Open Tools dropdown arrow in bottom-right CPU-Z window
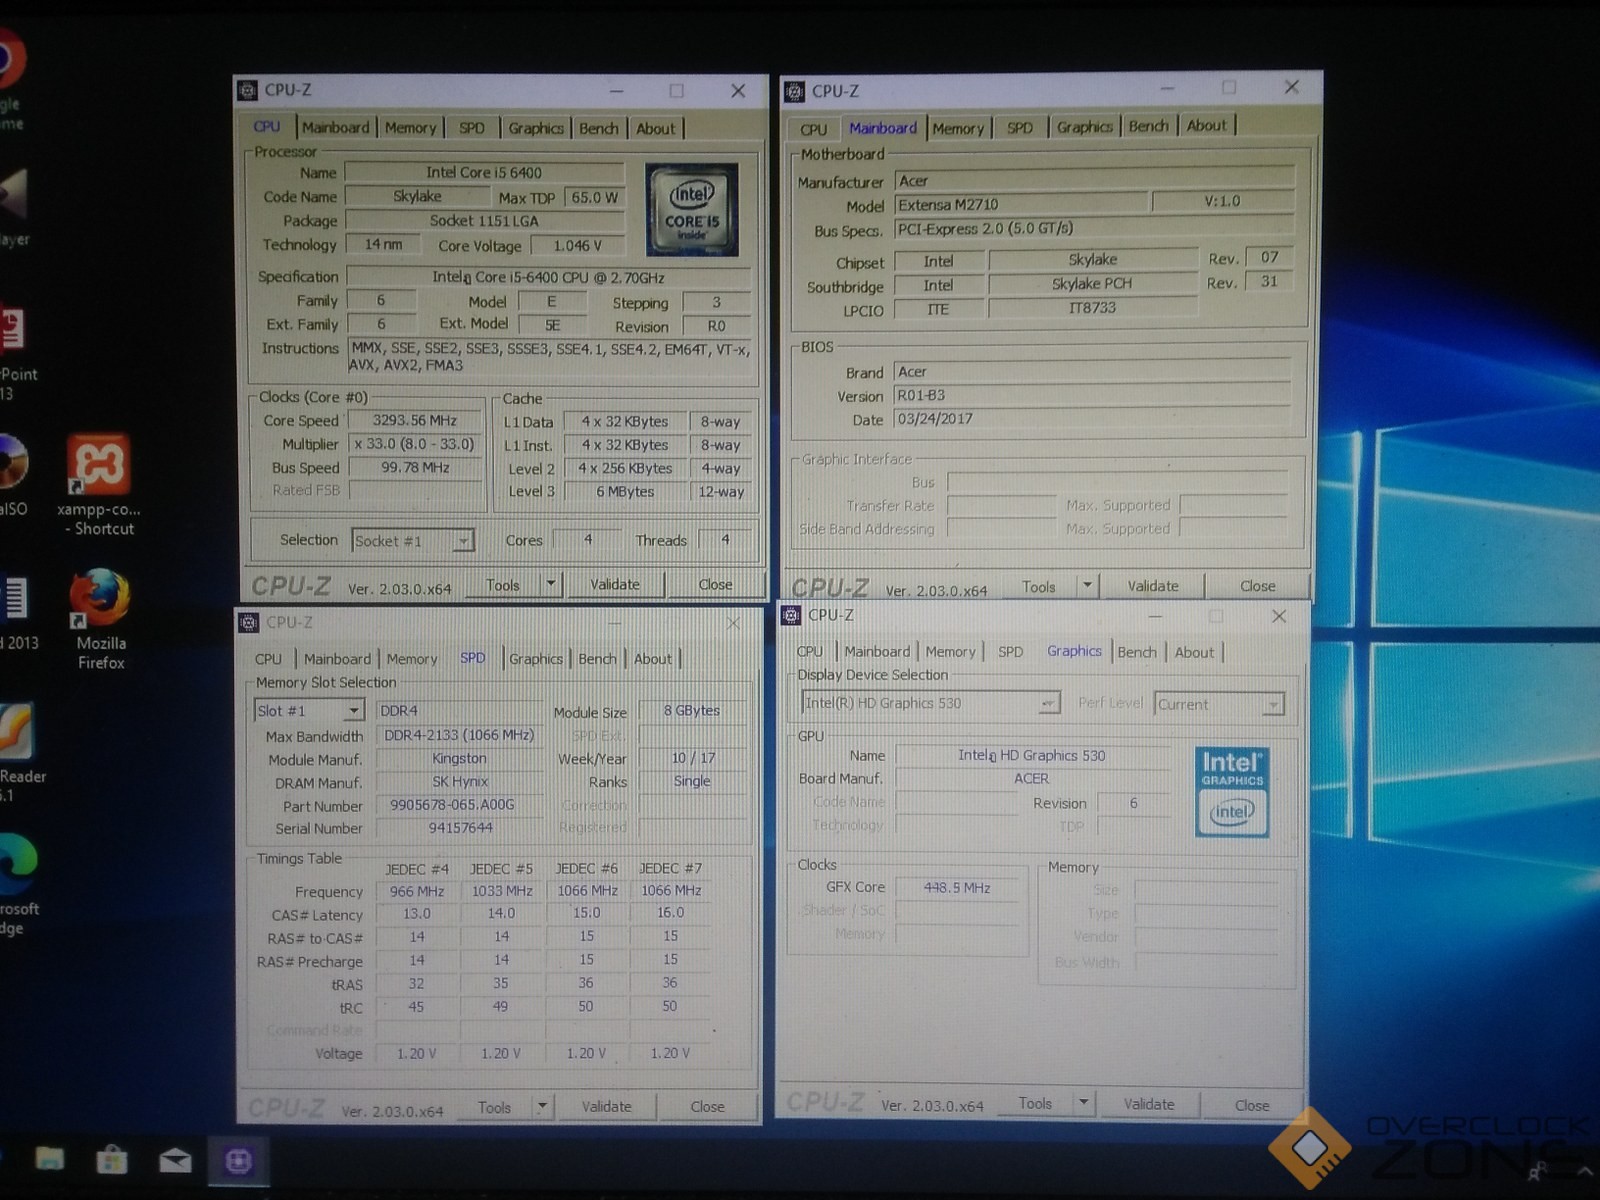1600x1200 pixels. (1083, 1103)
